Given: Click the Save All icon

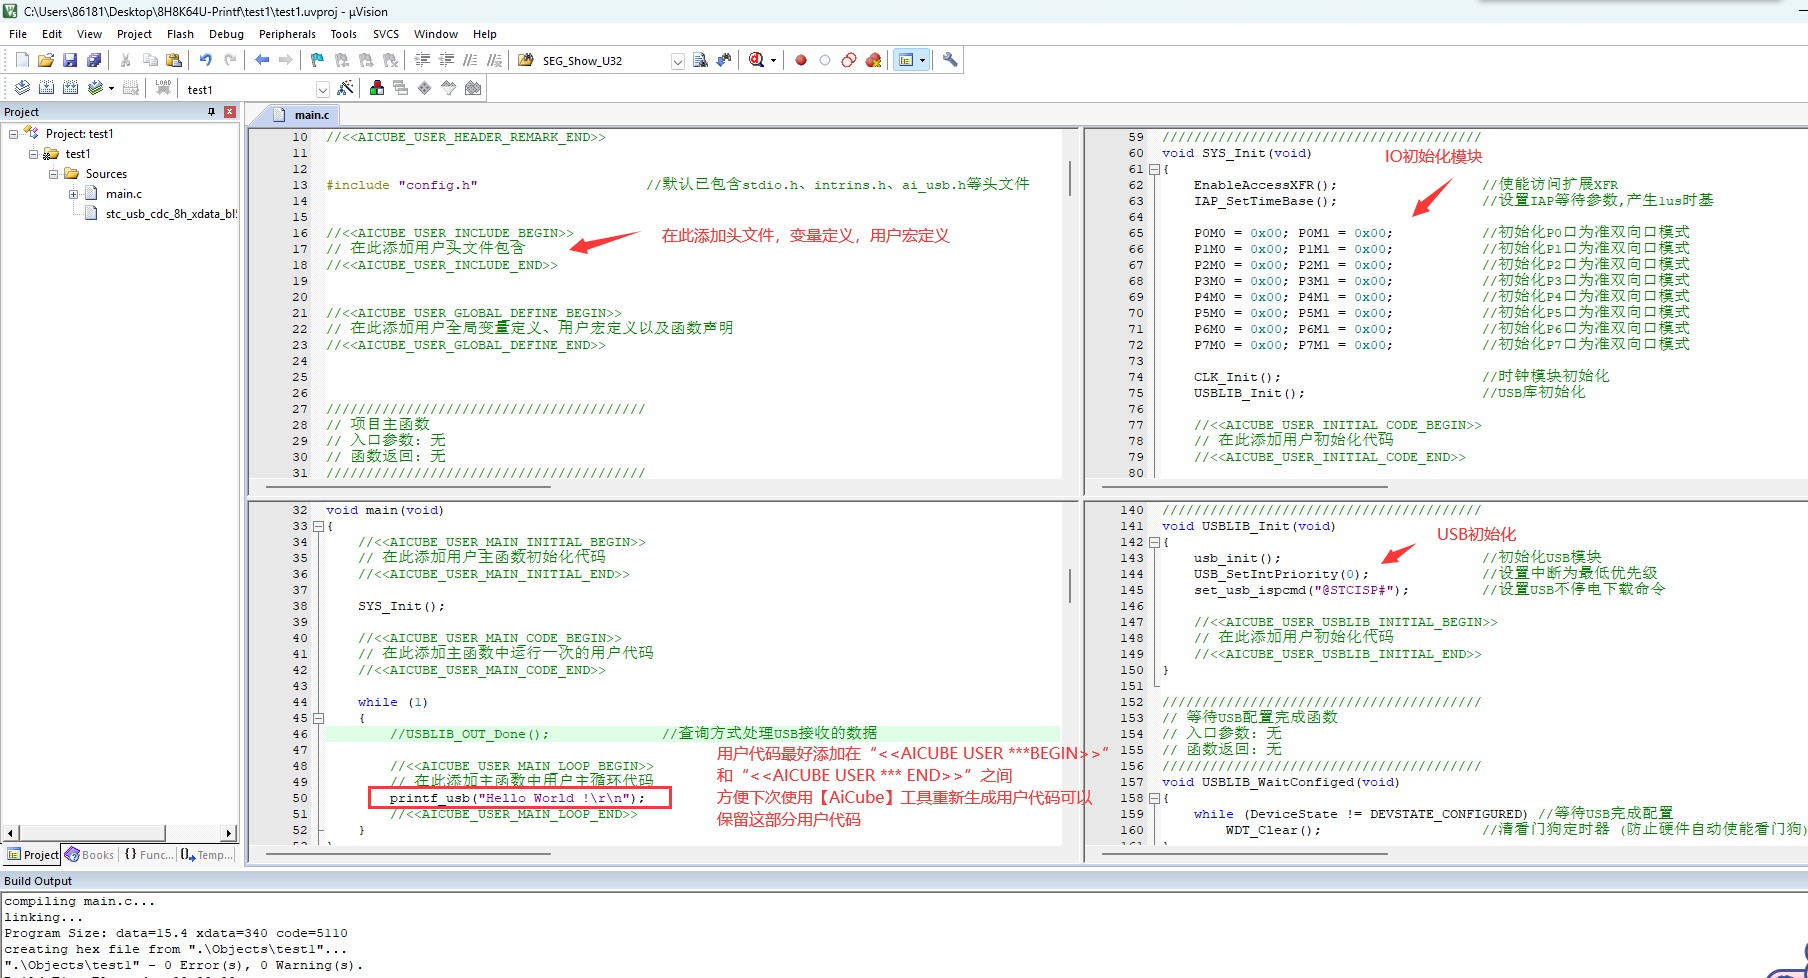Looking at the screenshot, I should click(94, 60).
